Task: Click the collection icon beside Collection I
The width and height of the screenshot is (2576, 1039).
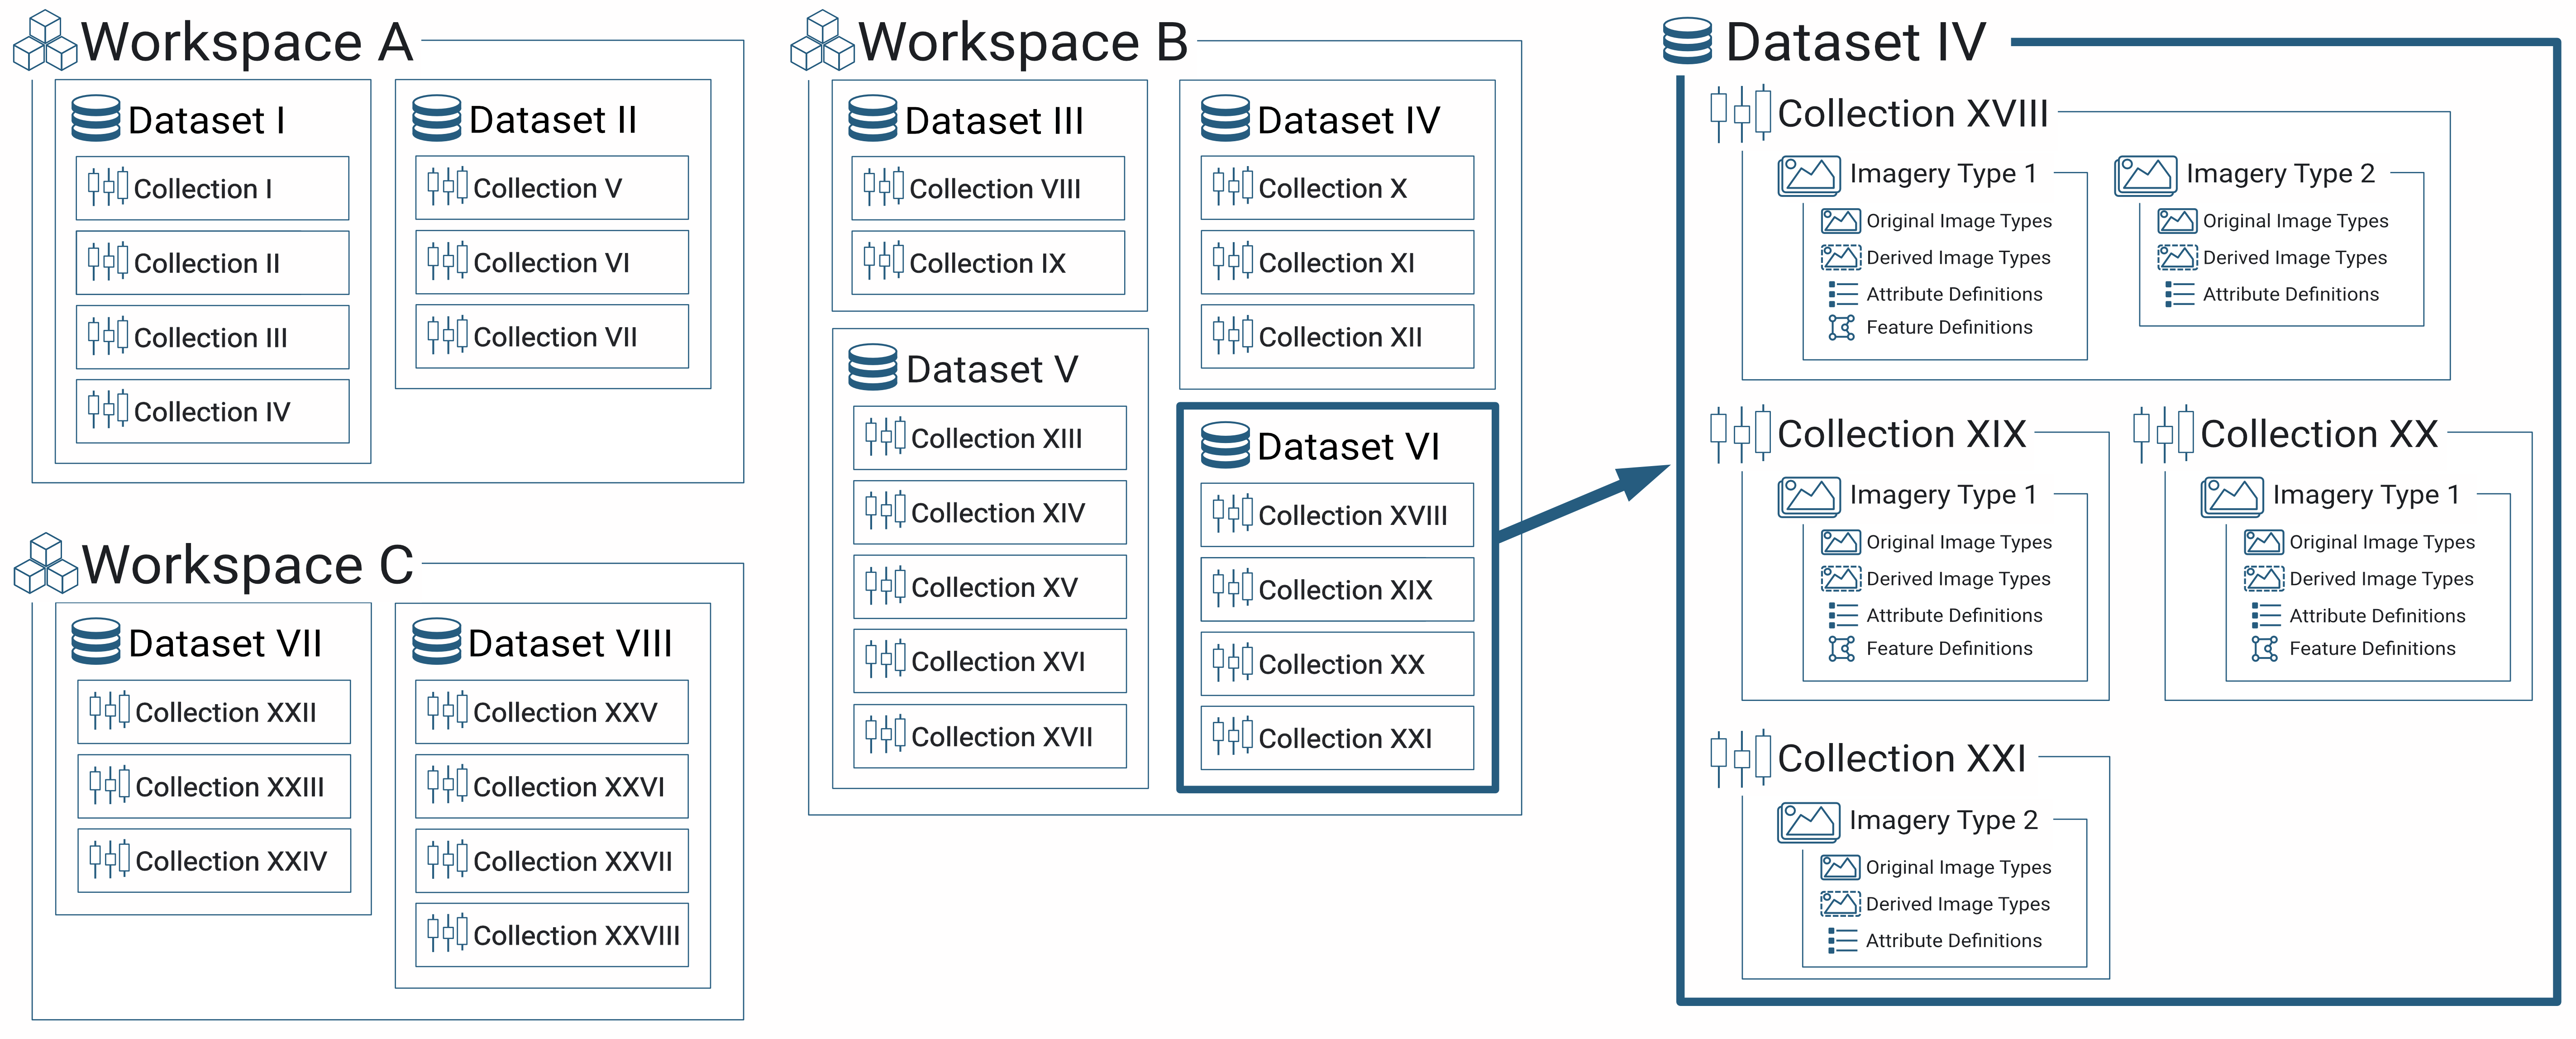Action: [x=108, y=187]
